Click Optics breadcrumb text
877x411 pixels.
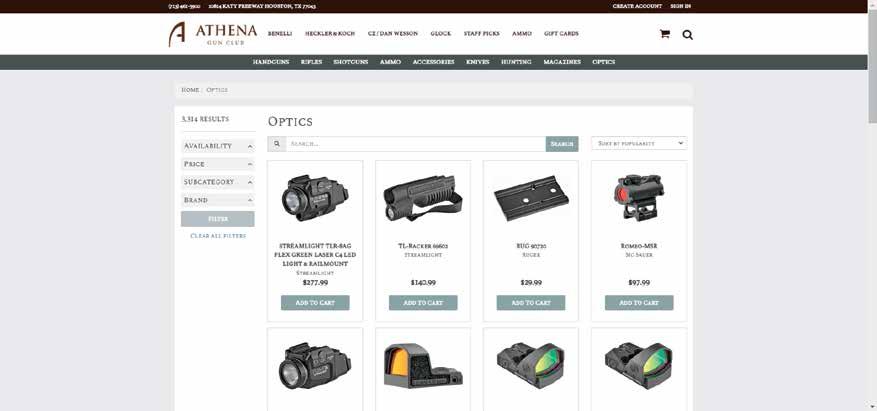tap(217, 90)
